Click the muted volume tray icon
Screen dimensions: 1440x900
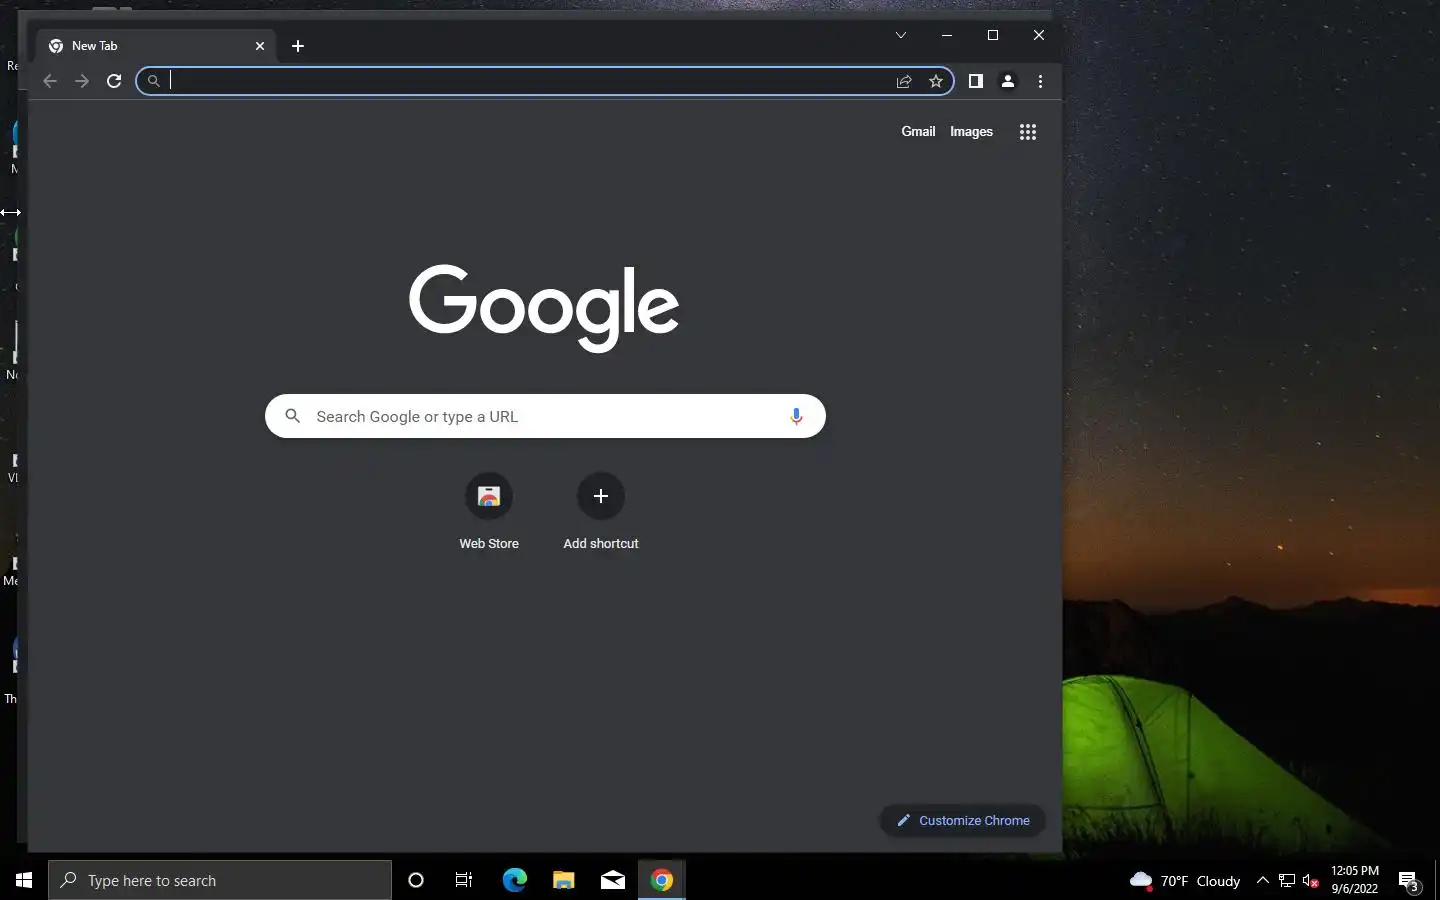point(1311,880)
